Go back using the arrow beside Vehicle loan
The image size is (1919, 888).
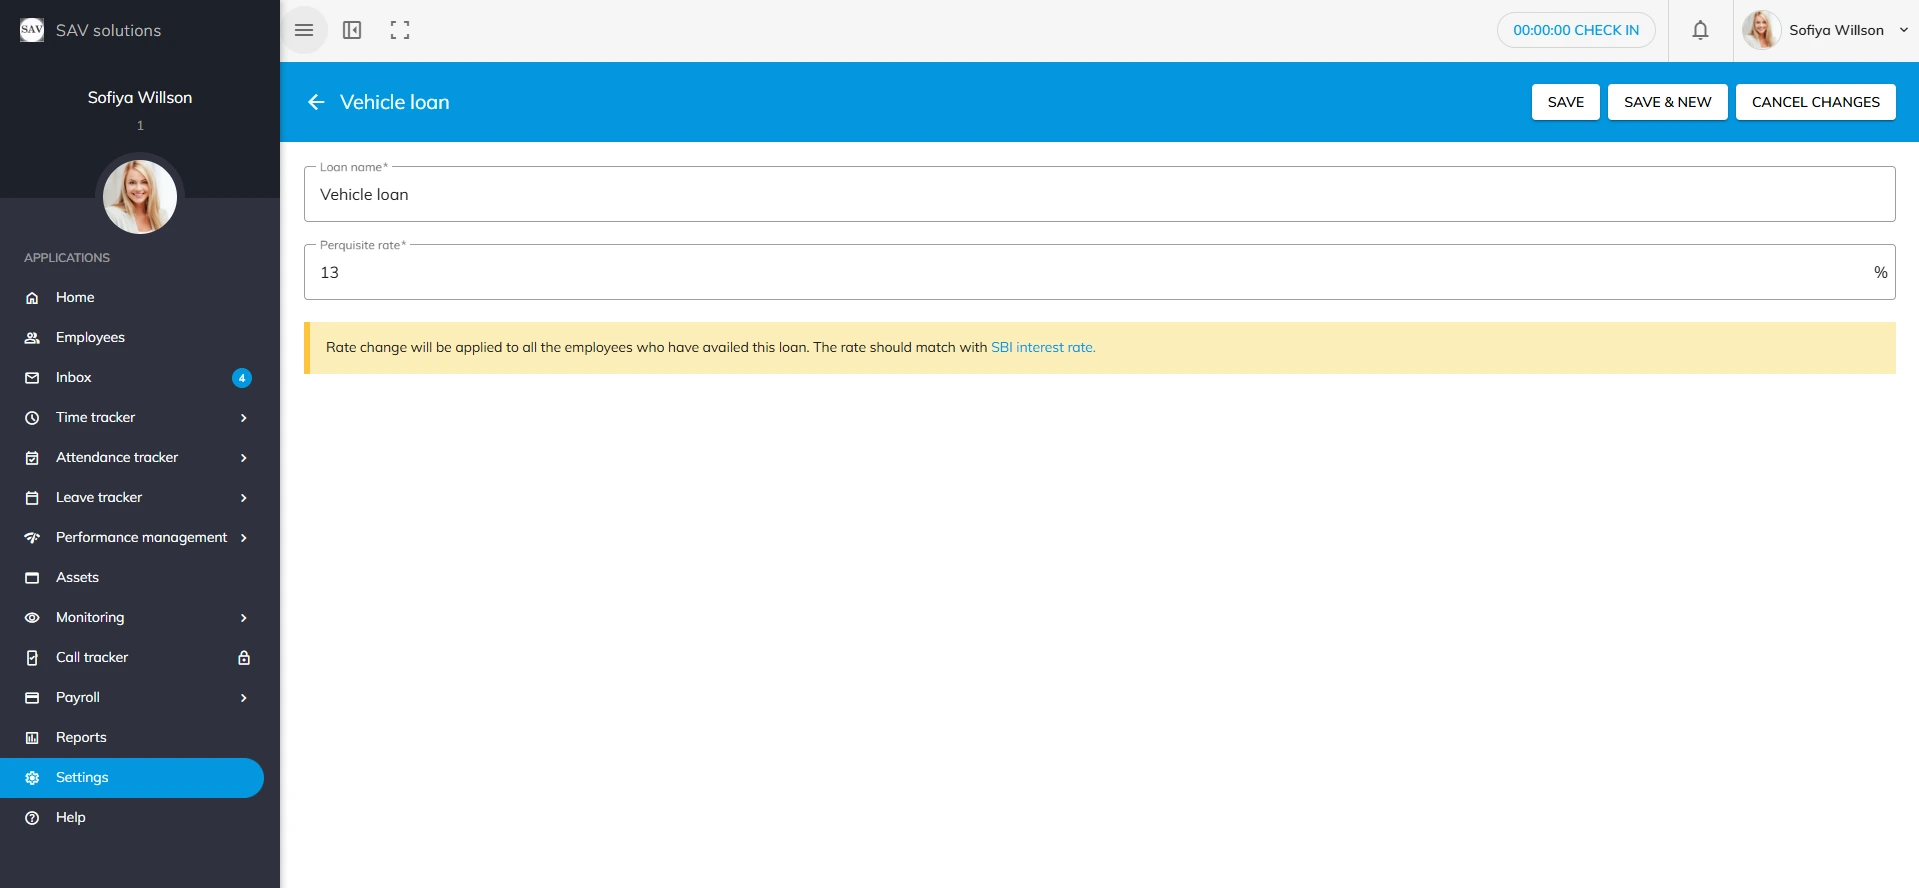(316, 102)
